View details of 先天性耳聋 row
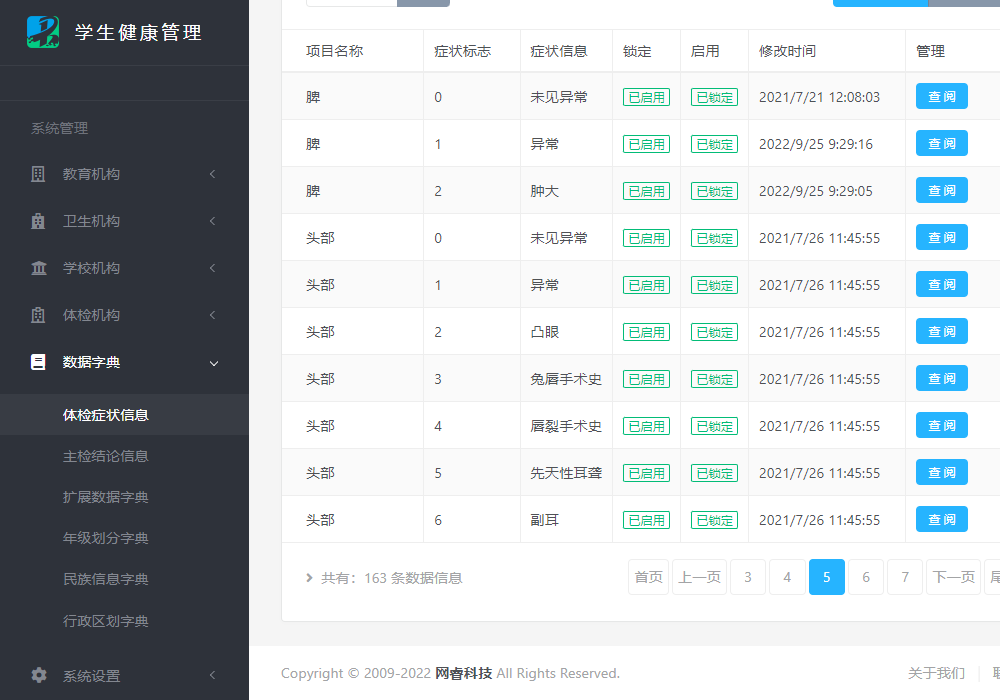 pos(941,472)
